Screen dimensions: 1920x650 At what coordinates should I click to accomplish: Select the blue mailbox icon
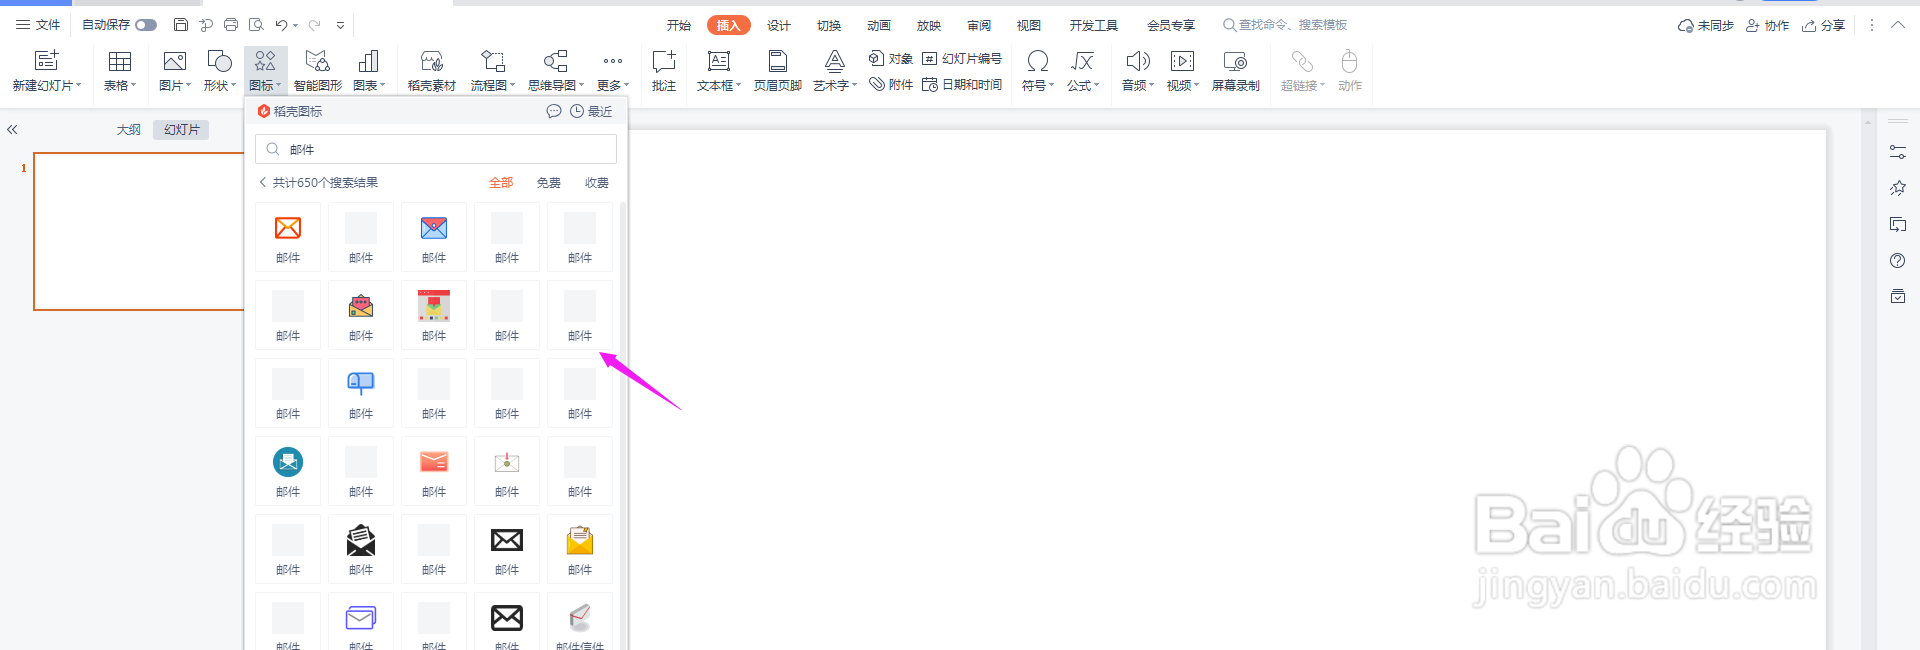coord(361,383)
